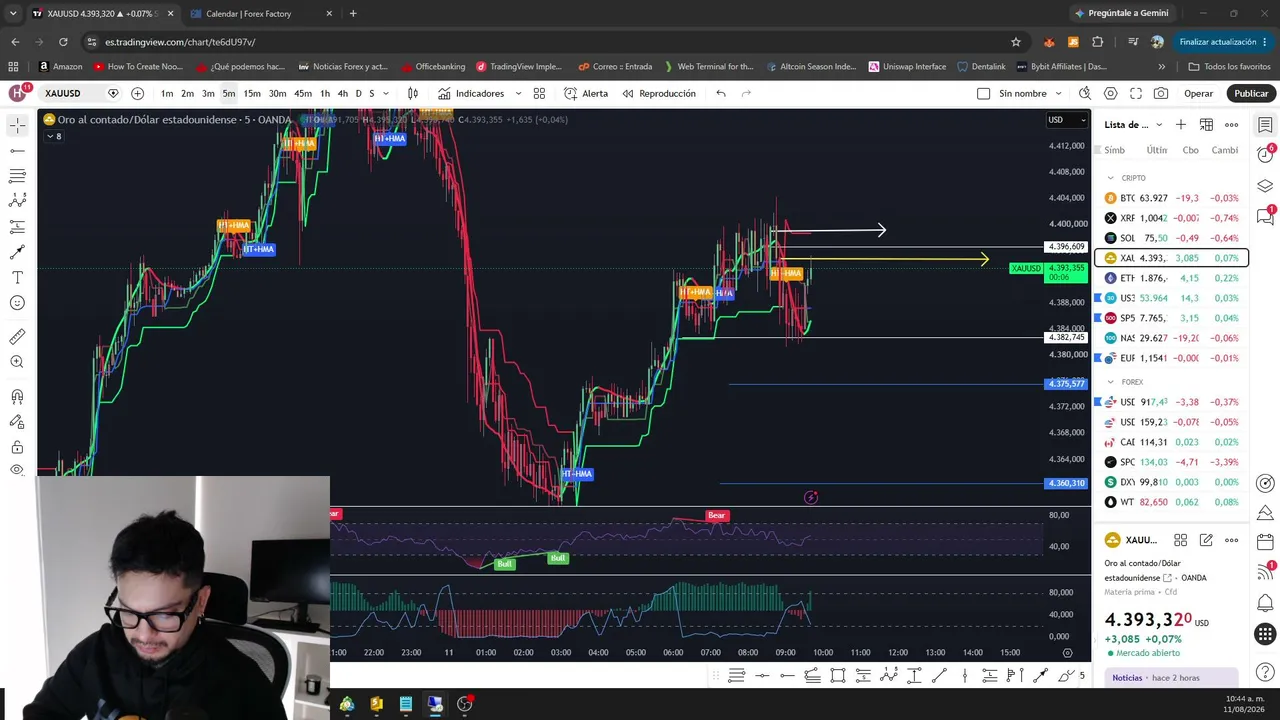This screenshot has height=720, width=1280.
Task: Open watchlist three-dot settings menu
Action: (x=1231, y=124)
